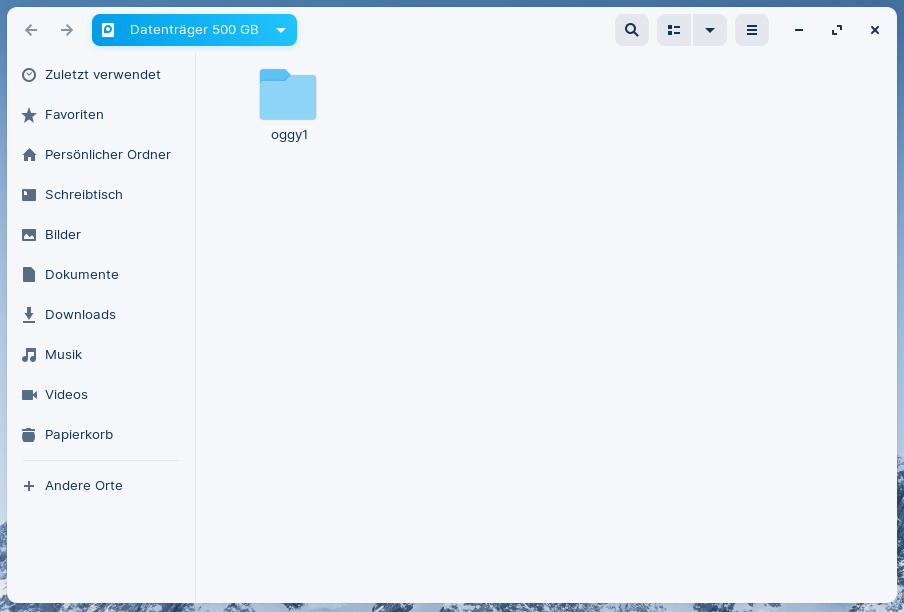Click Andere Orte in the sidebar
The height and width of the screenshot is (612, 904).
pos(100,486)
